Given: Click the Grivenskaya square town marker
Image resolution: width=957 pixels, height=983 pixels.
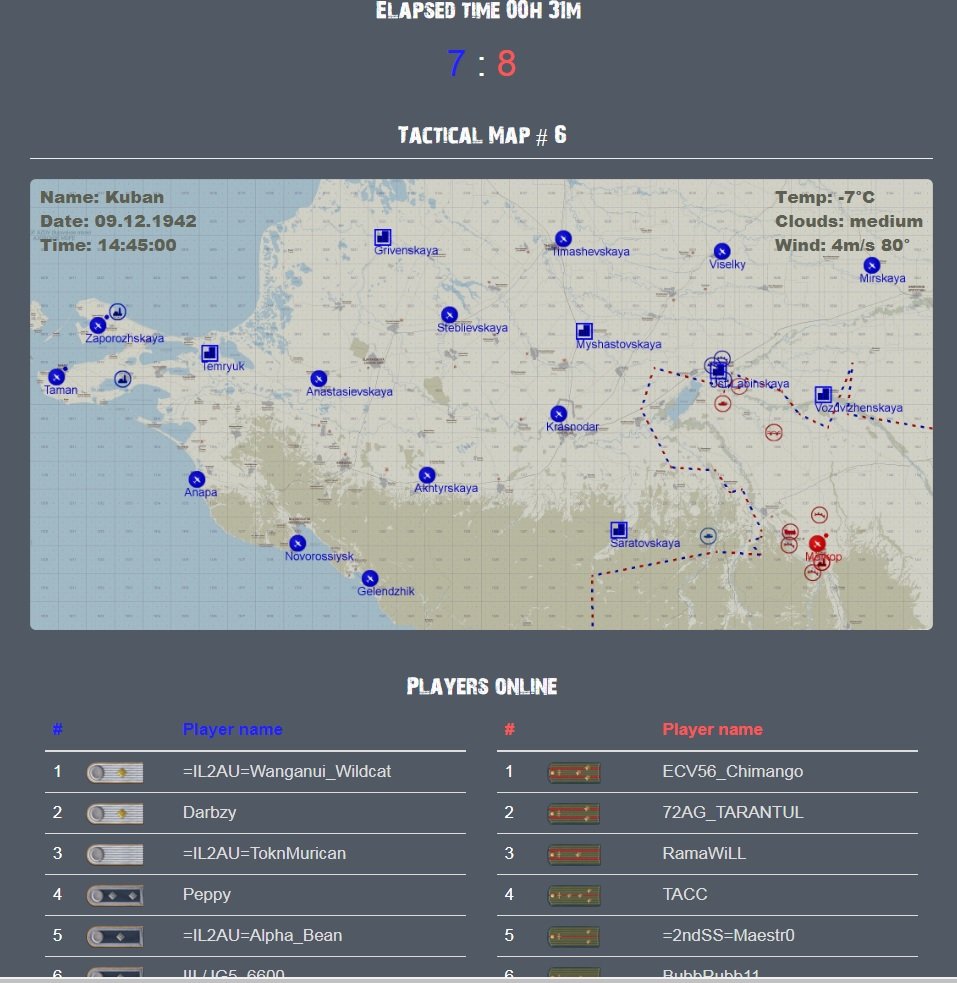Looking at the screenshot, I should point(382,237).
